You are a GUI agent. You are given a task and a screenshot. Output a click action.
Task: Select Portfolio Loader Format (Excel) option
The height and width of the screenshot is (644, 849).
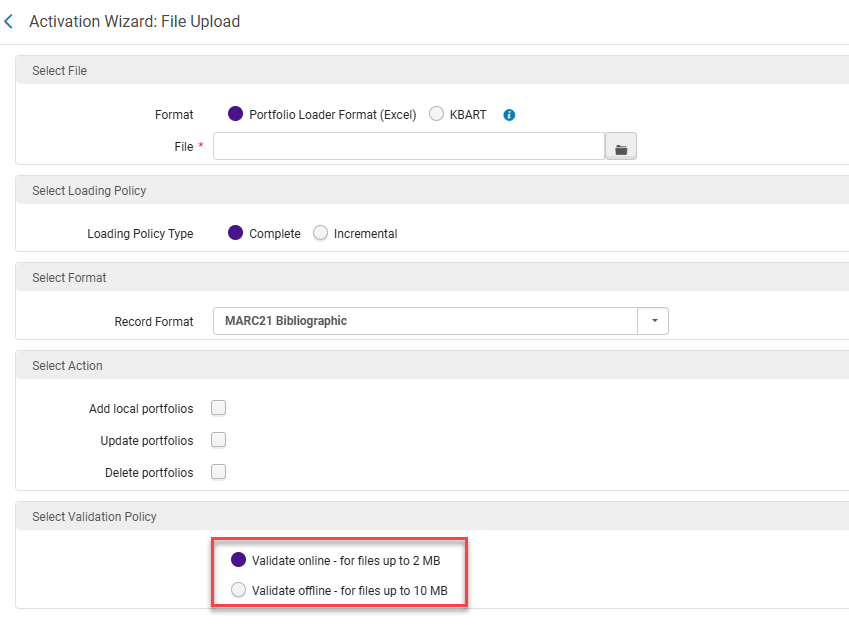(x=236, y=114)
